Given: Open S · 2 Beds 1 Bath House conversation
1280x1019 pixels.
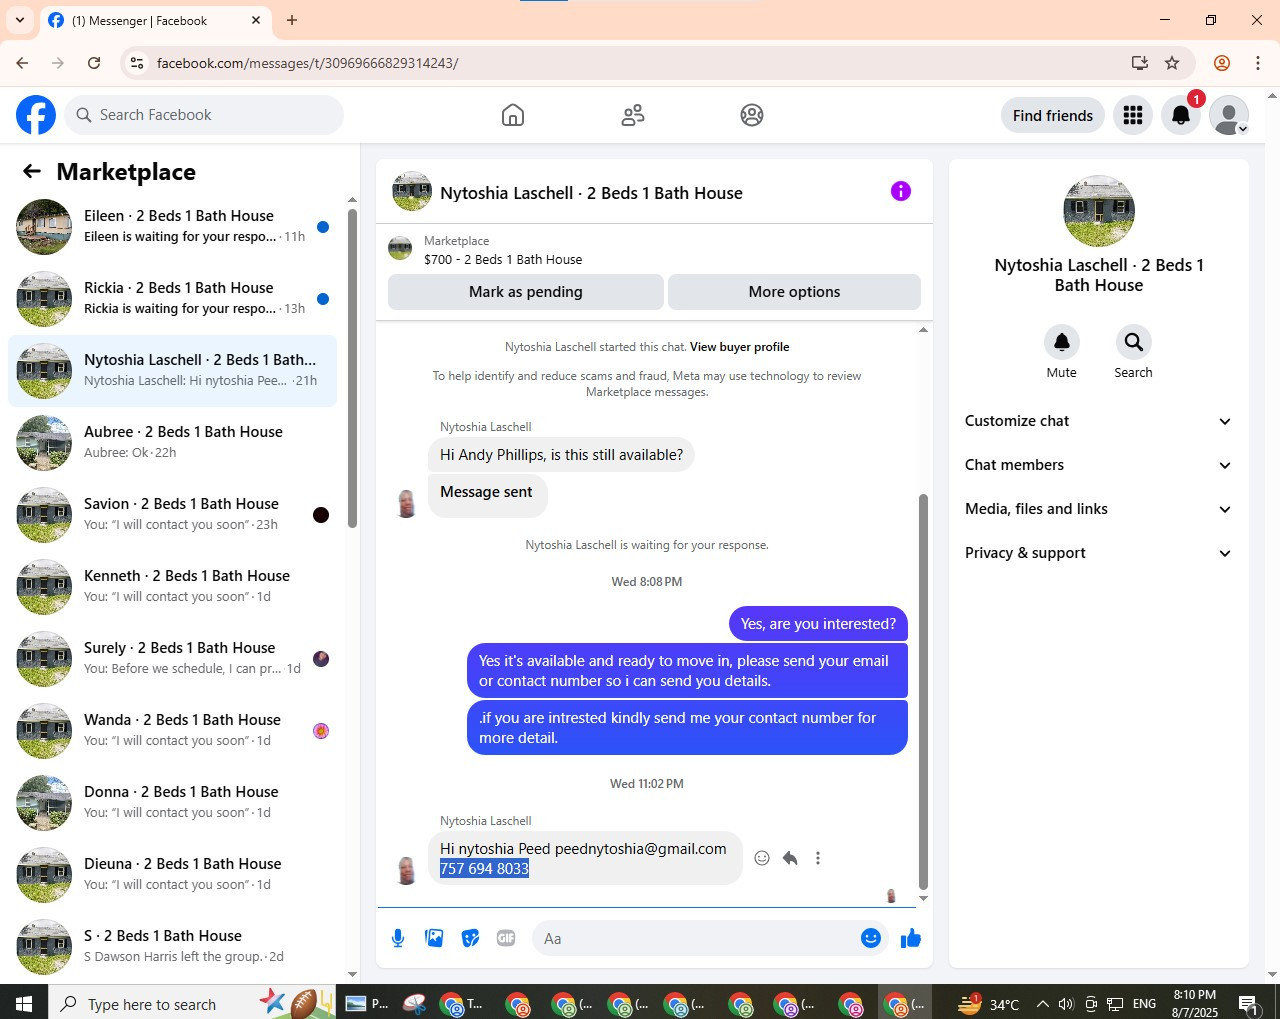Looking at the screenshot, I should 172,947.
